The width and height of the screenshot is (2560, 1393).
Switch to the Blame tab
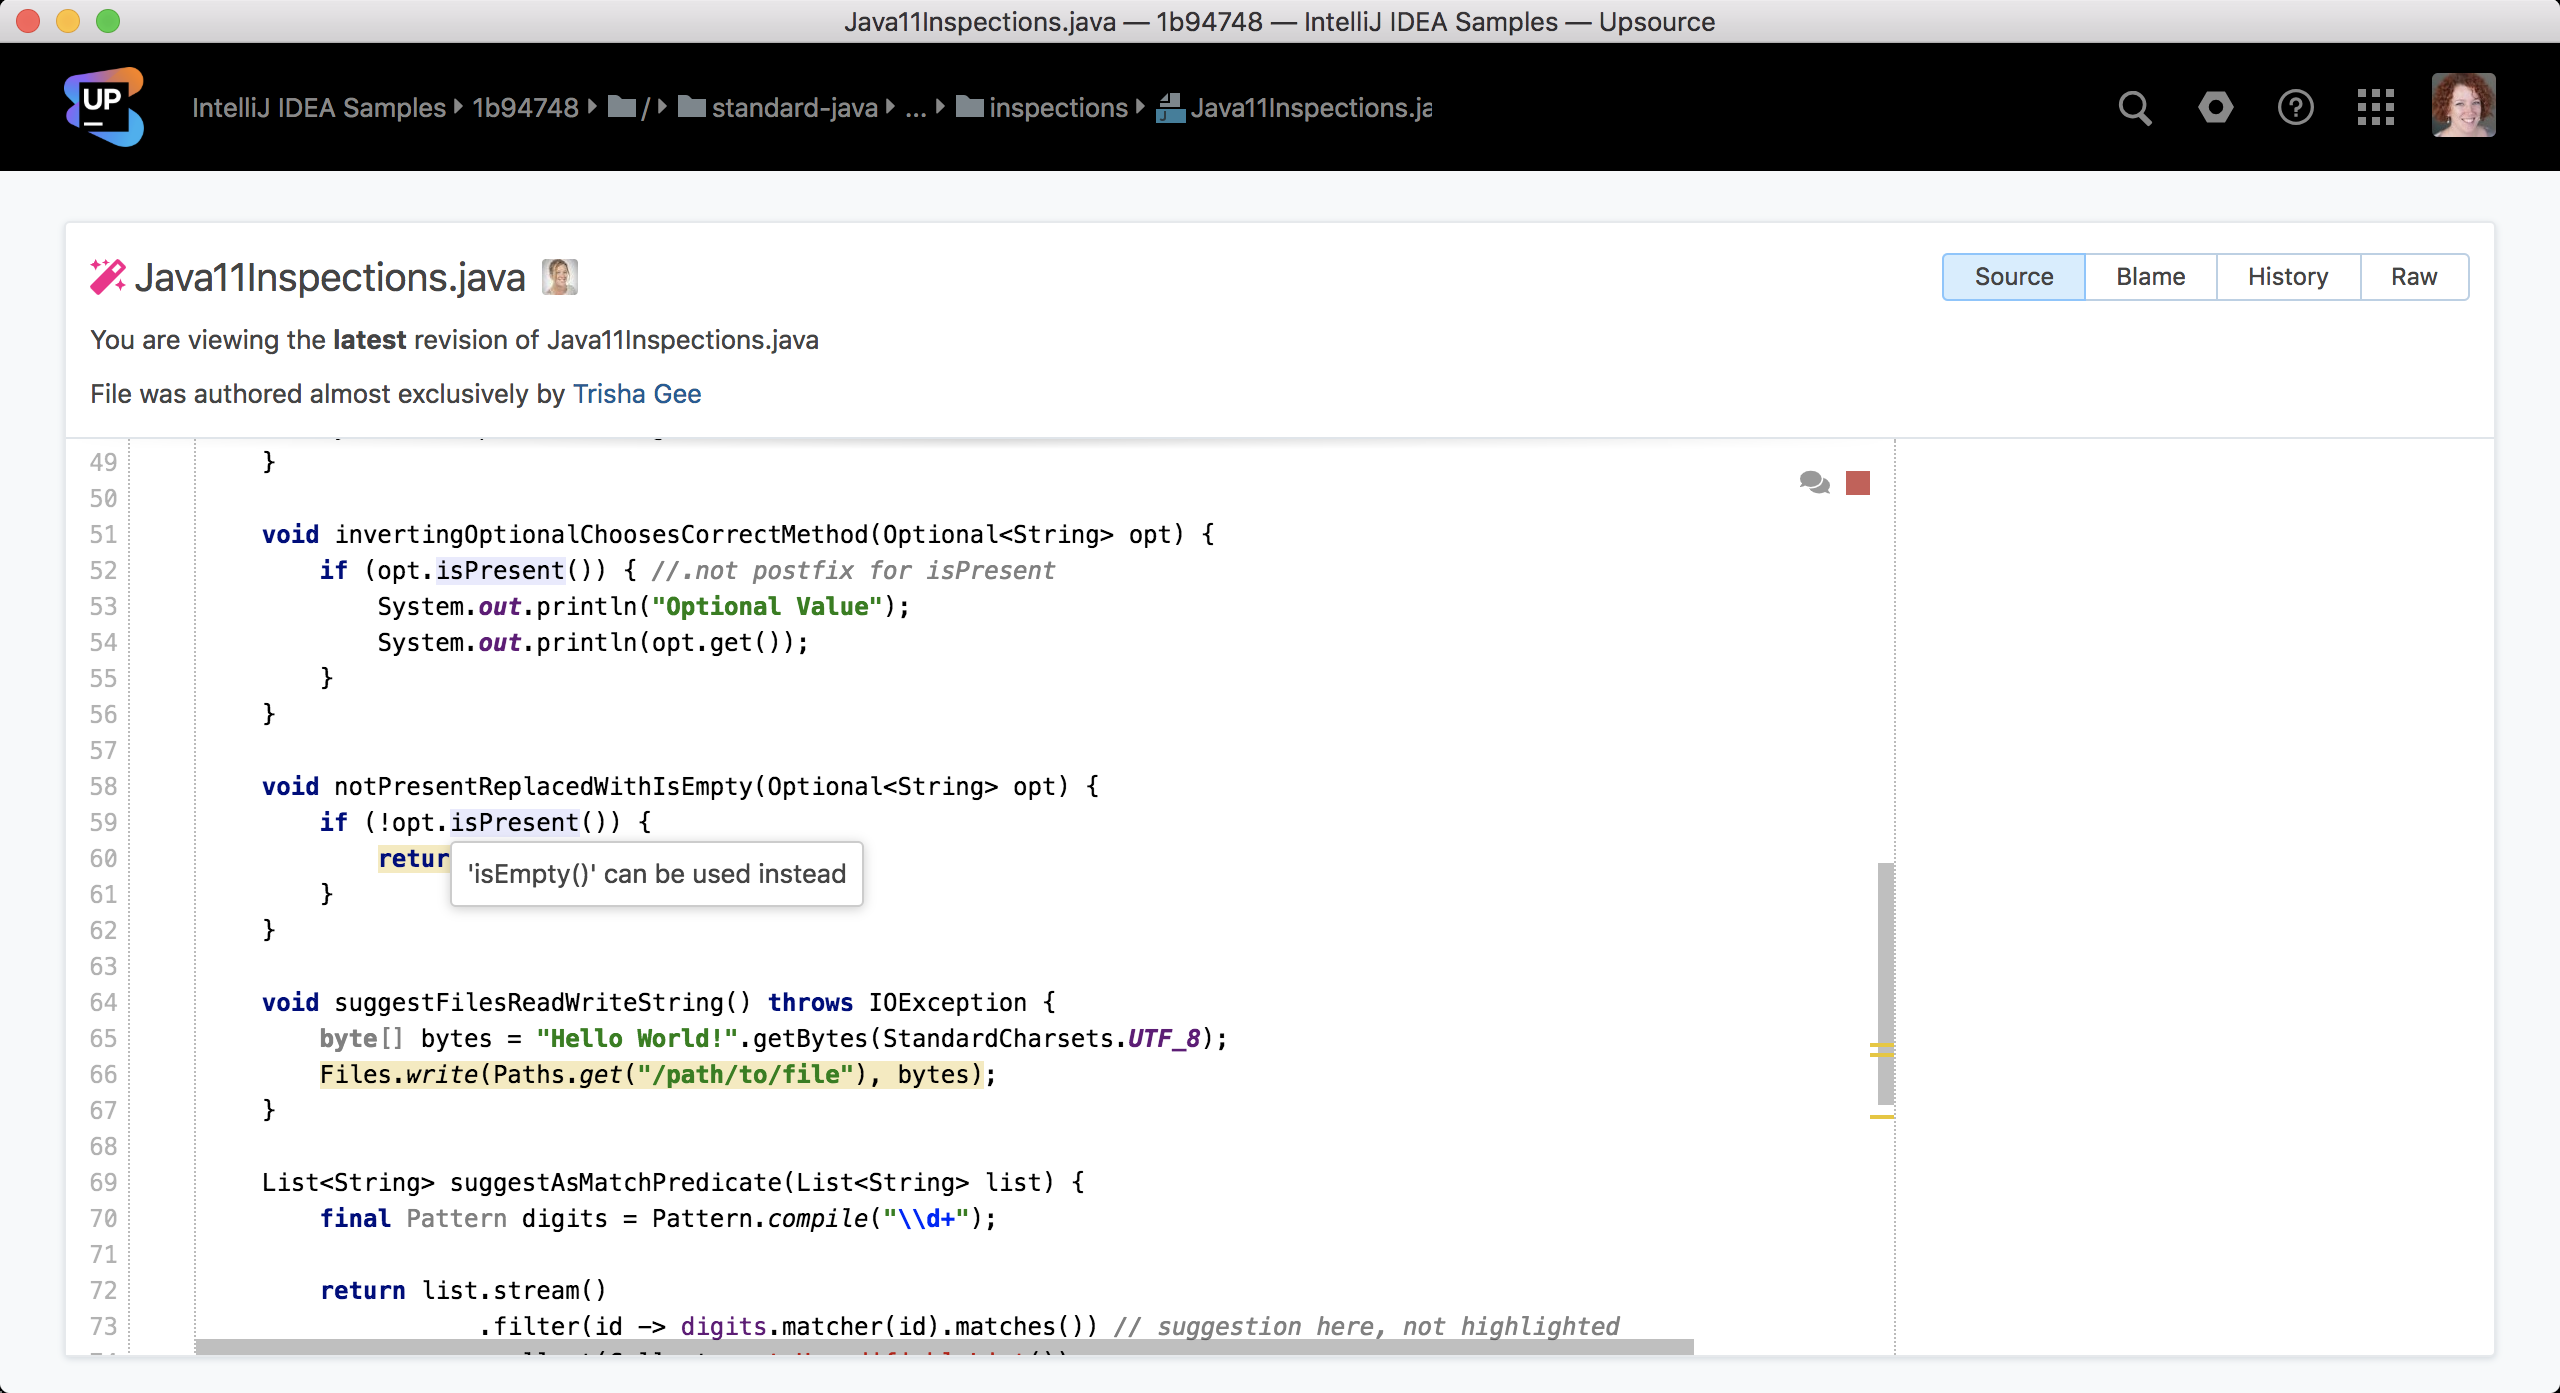pos(2150,277)
